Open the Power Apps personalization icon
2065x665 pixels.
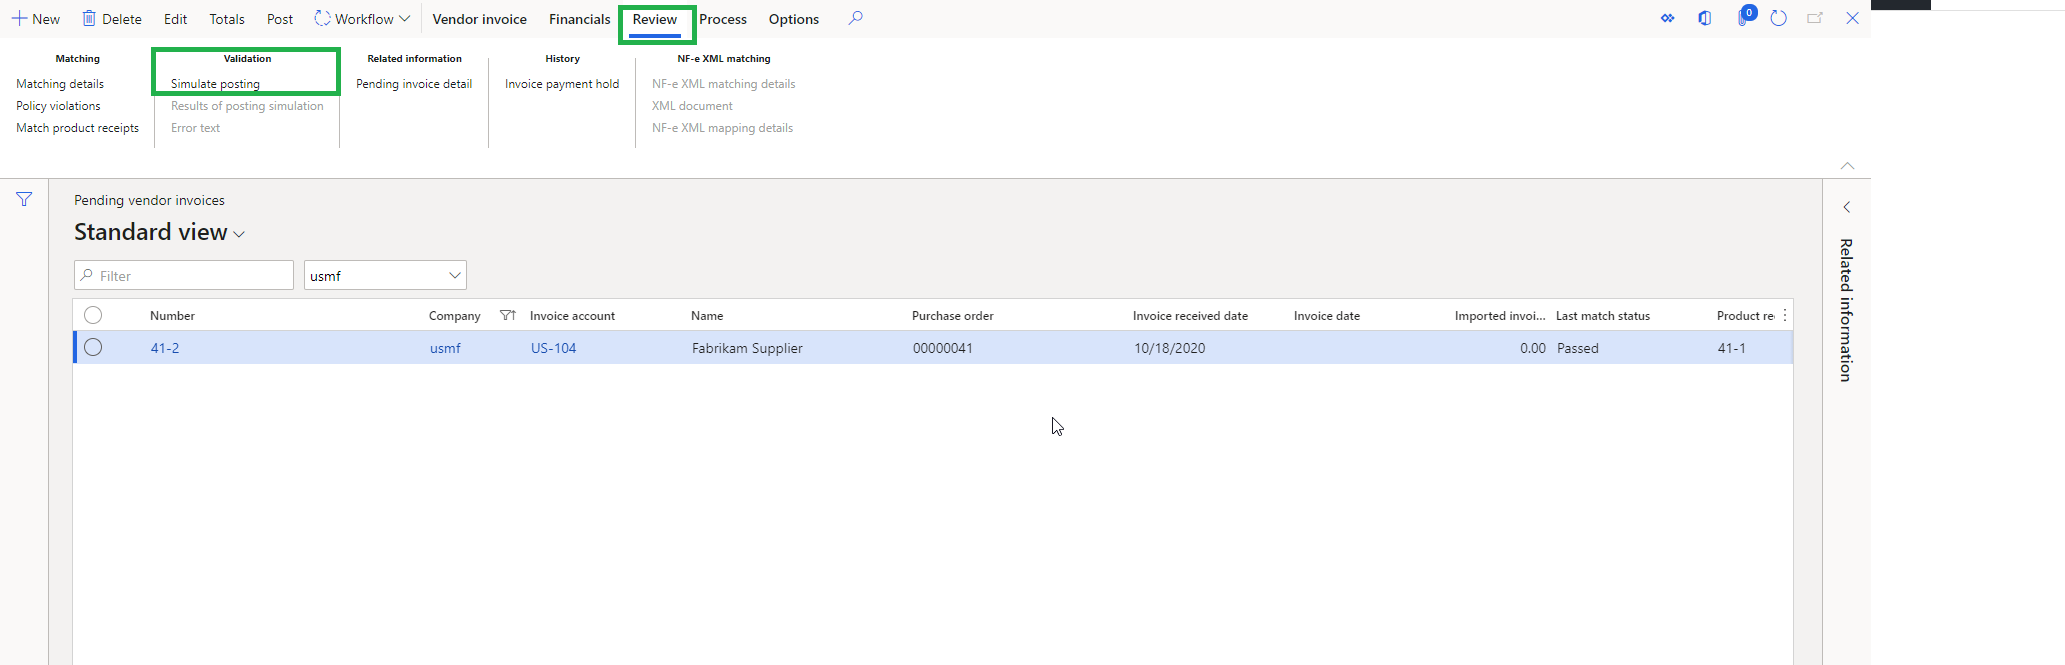coord(1667,19)
